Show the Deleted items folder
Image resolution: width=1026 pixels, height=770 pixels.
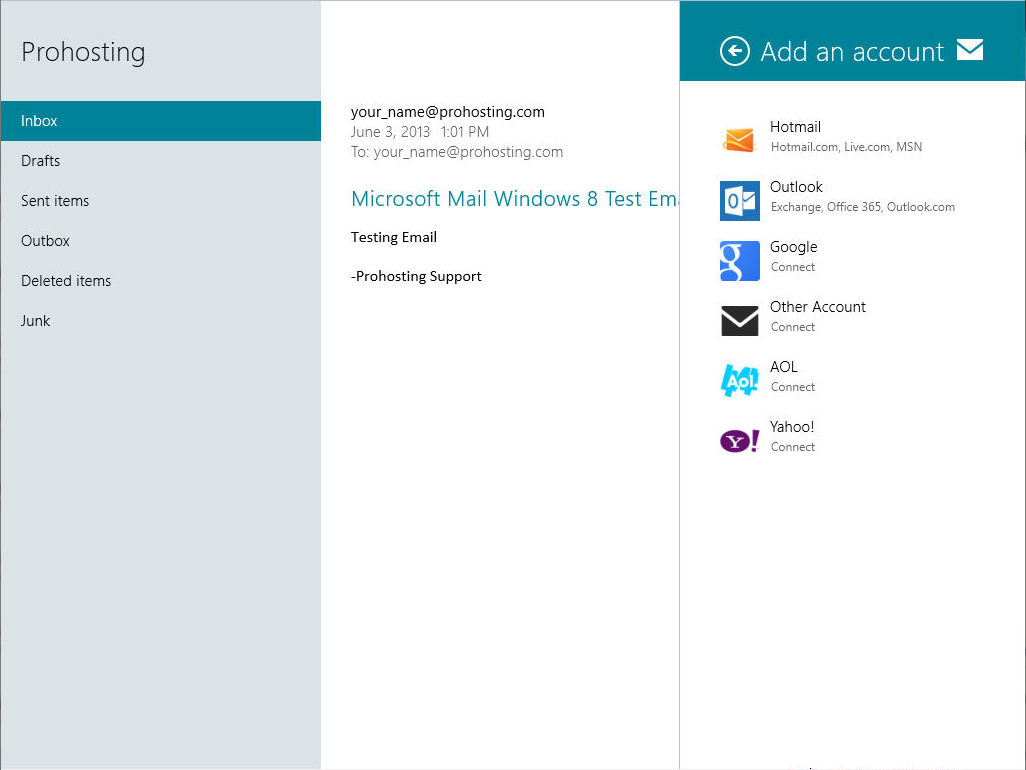(161, 281)
